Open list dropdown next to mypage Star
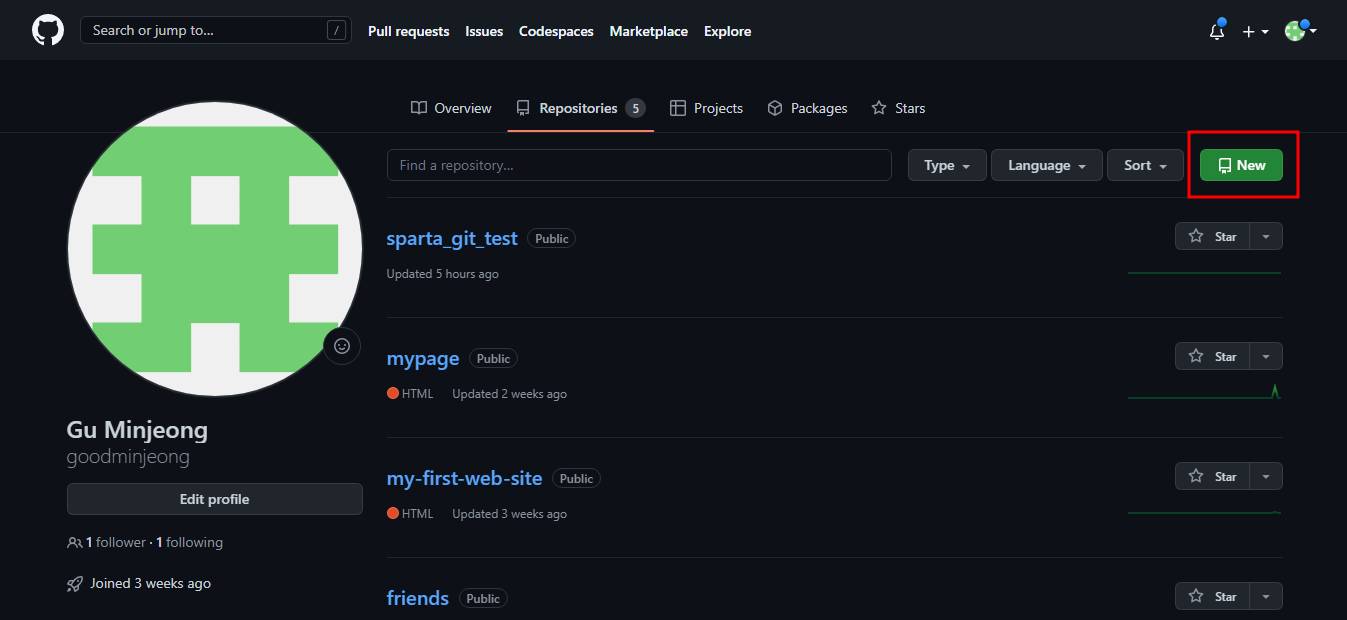This screenshot has height=620, width=1347. pos(1266,356)
